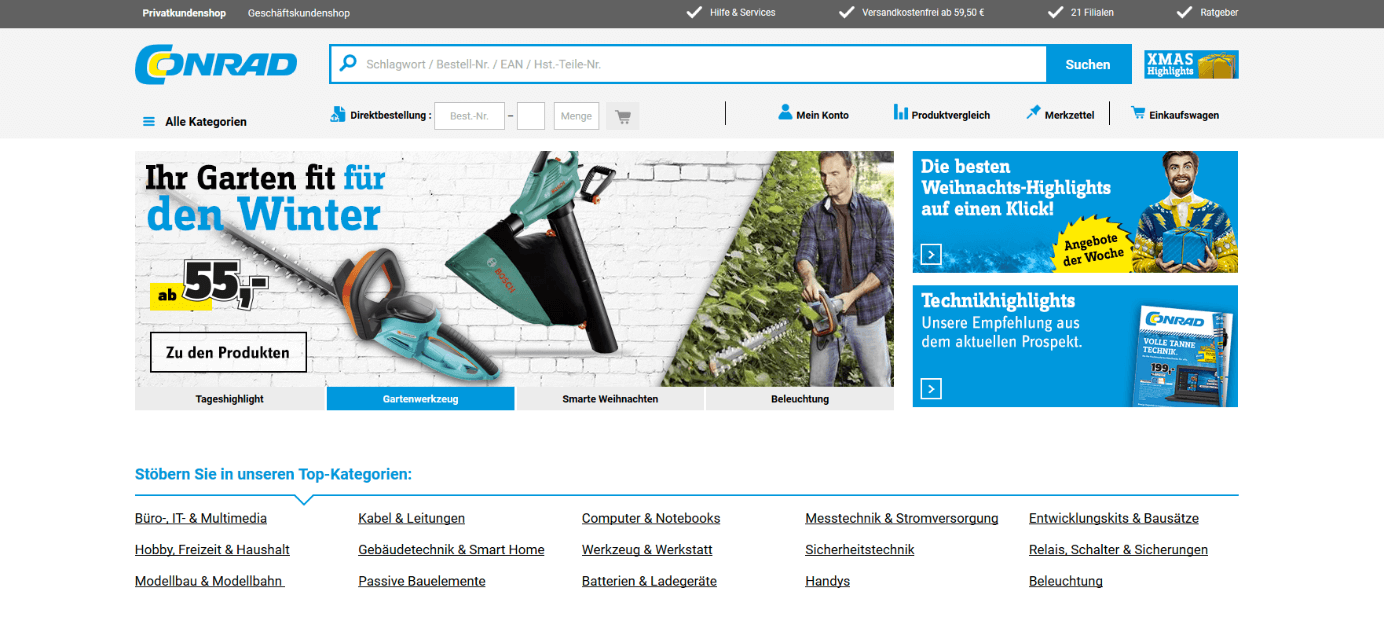
Task: Open Batterien & Ladegeräte category
Action: [x=649, y=581]
